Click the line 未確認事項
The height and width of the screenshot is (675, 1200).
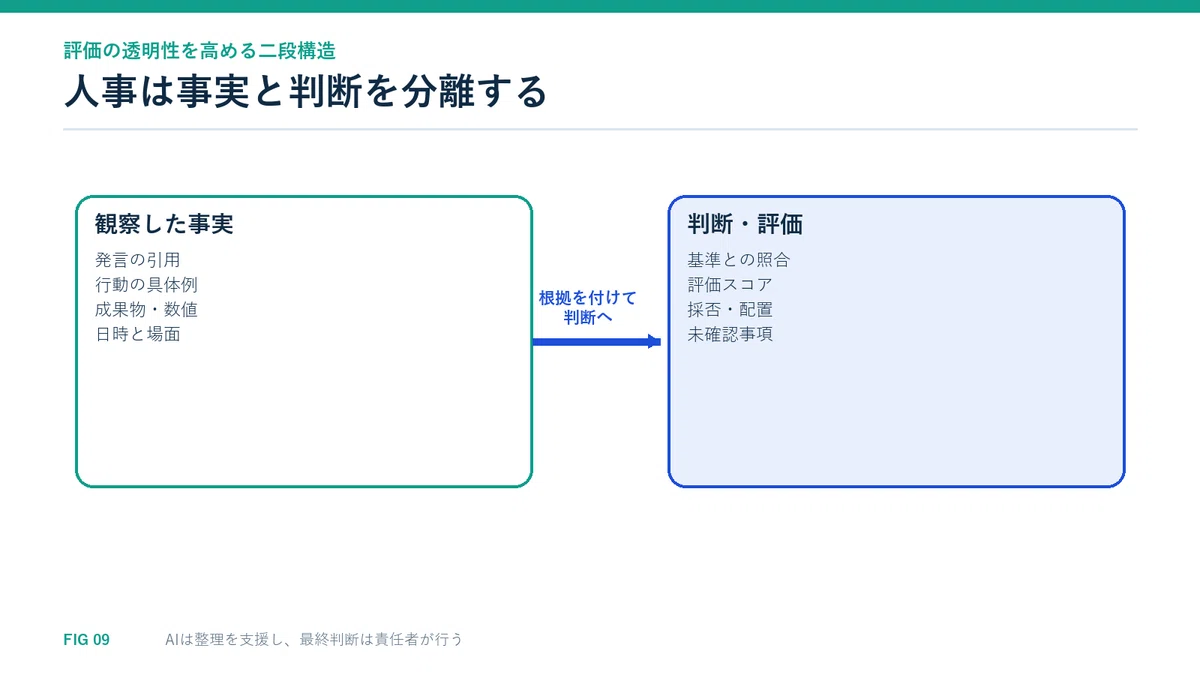coord(729,335)
